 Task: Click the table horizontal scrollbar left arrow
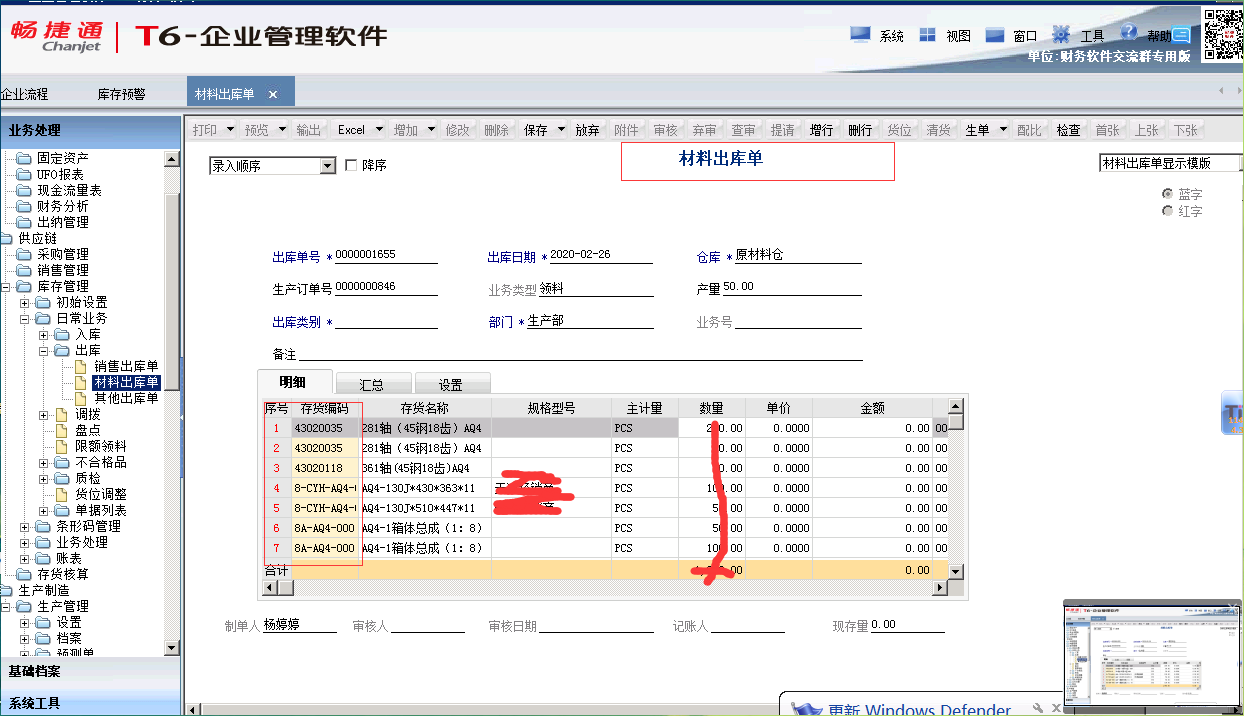269,587
